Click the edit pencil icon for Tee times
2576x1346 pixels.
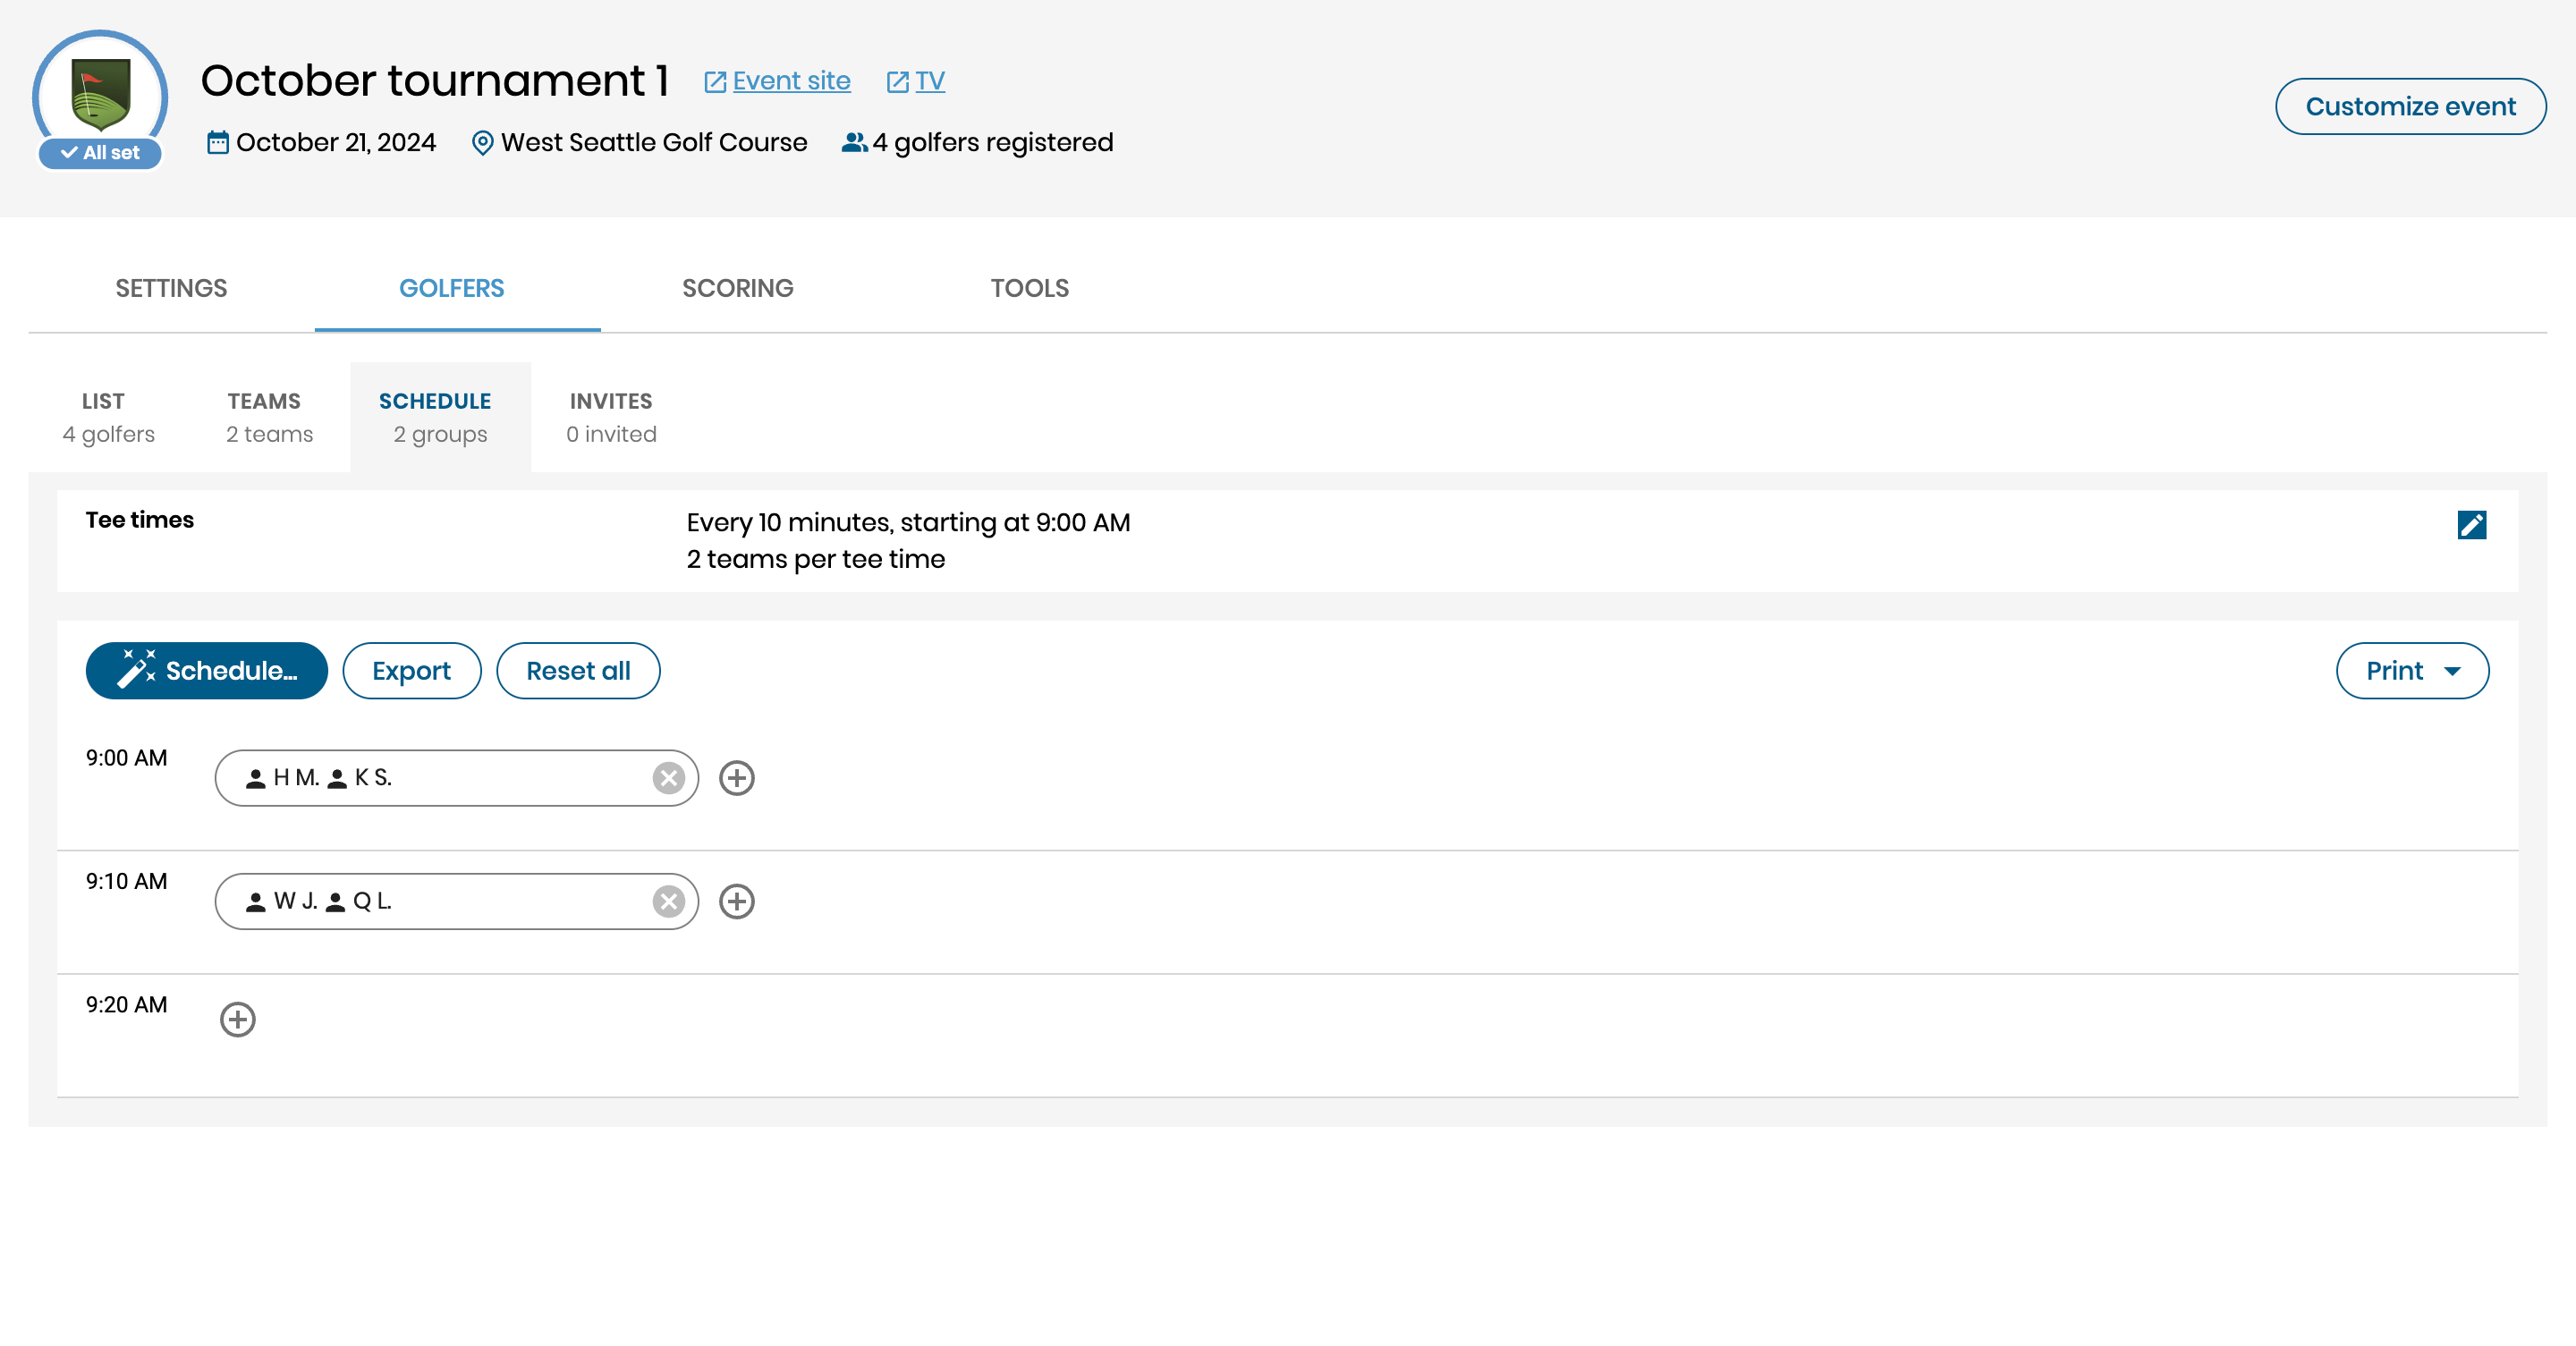click(x=2471, y=524)
